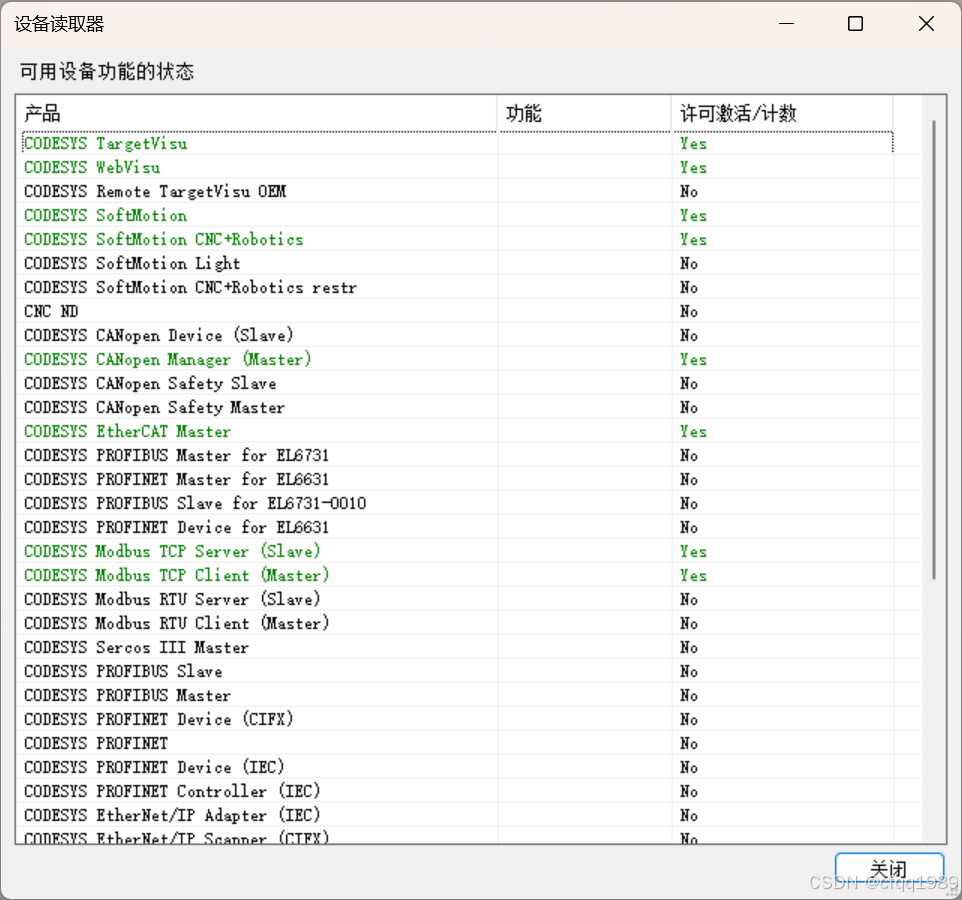Click Yes value for CANopen Manager (Master)
Screen dimensions: 962x900
693,359
